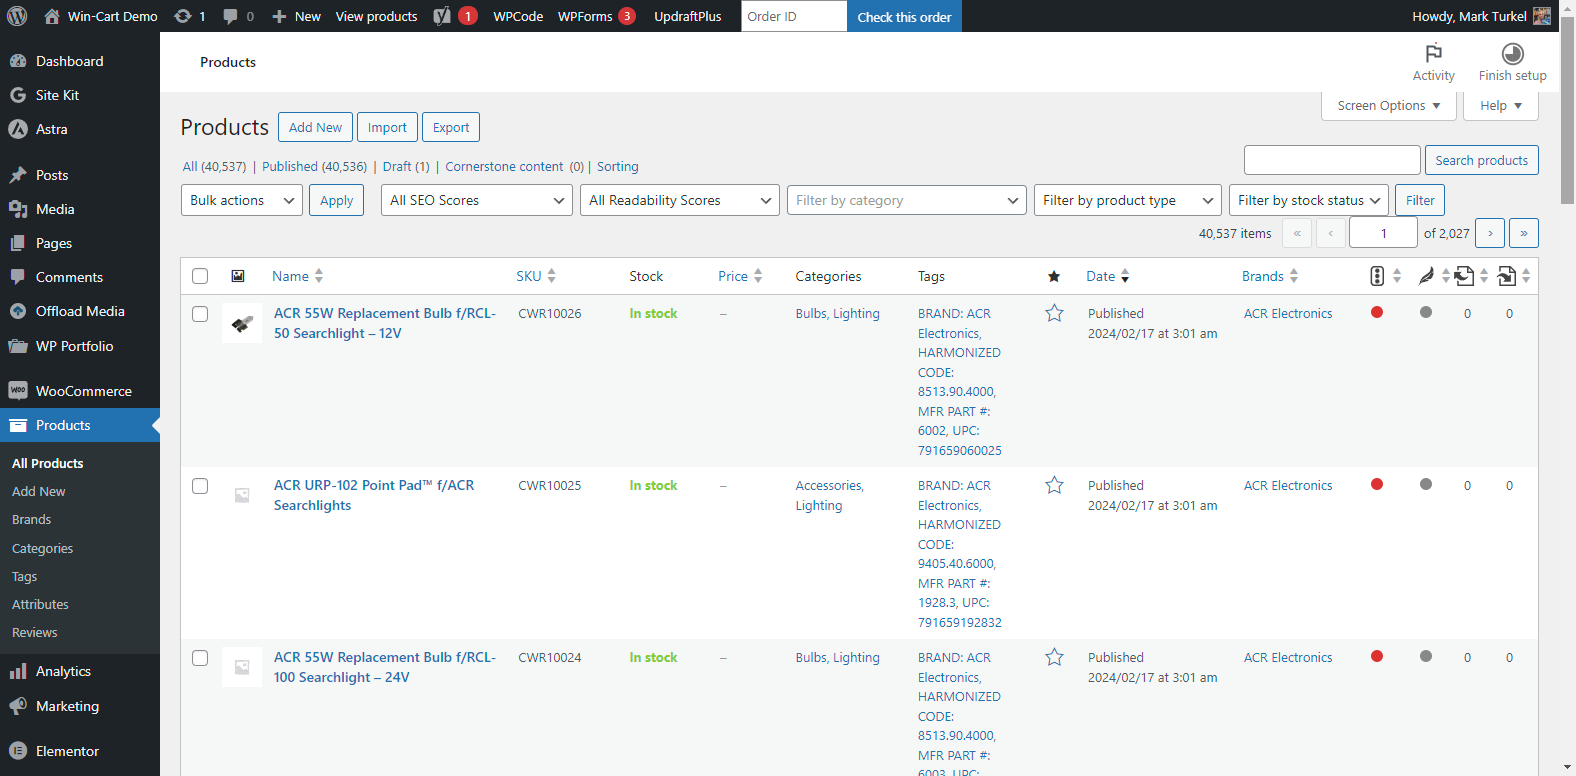The width and height of the screenshot is (1576, 776).
Task: Open the Filter by stock status dropdown
Action: click(x=1309, y=200)
